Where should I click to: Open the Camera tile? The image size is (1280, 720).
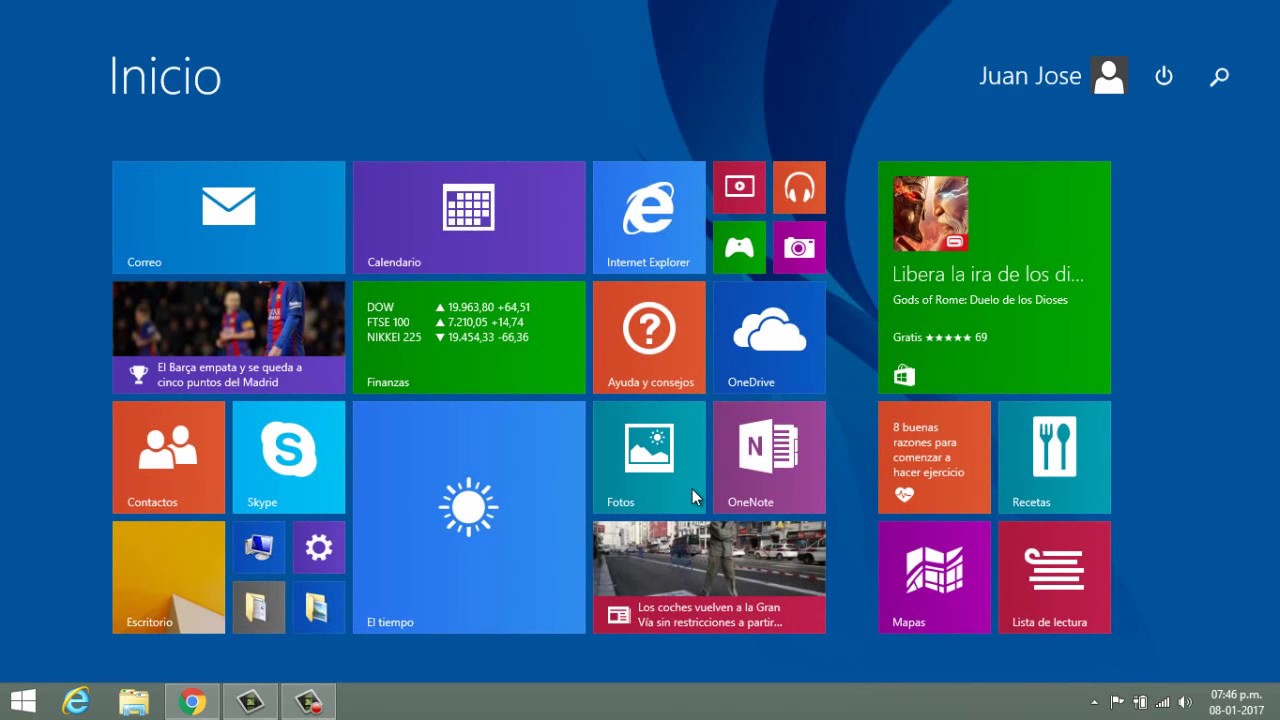pyautogui.click(x=799, y=247)
